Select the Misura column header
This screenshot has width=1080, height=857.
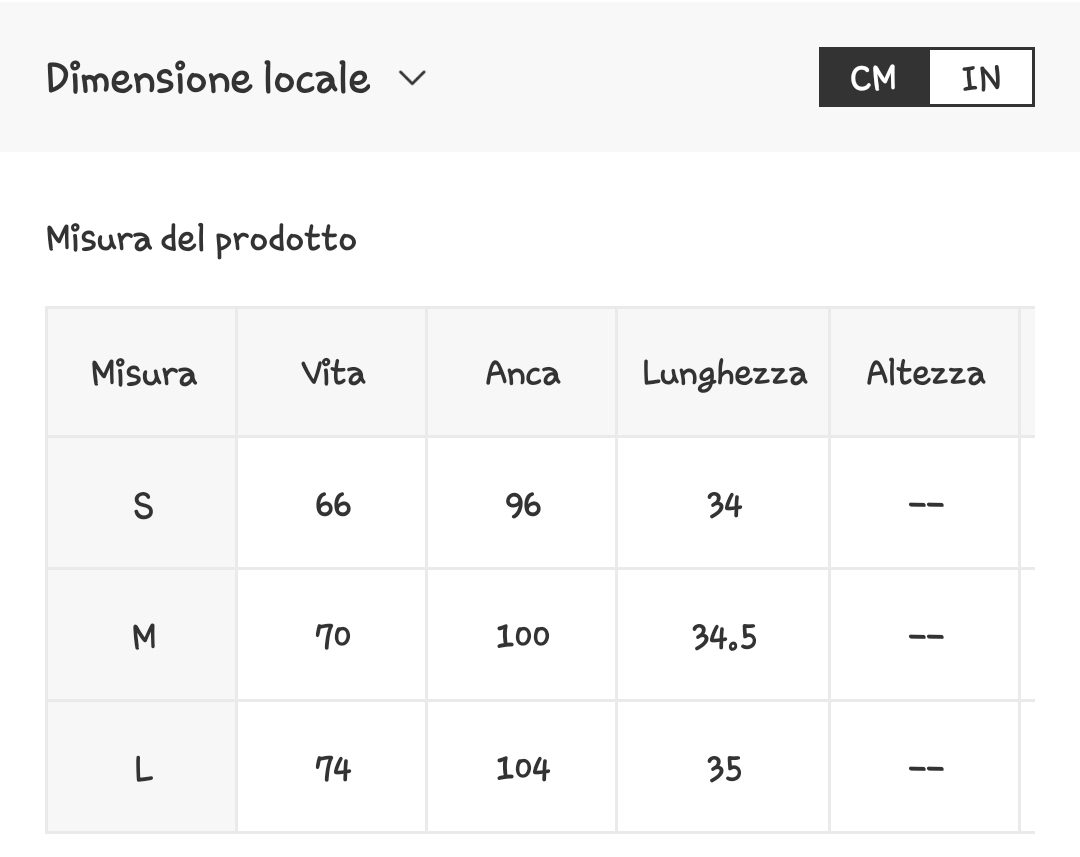[143, 373]
